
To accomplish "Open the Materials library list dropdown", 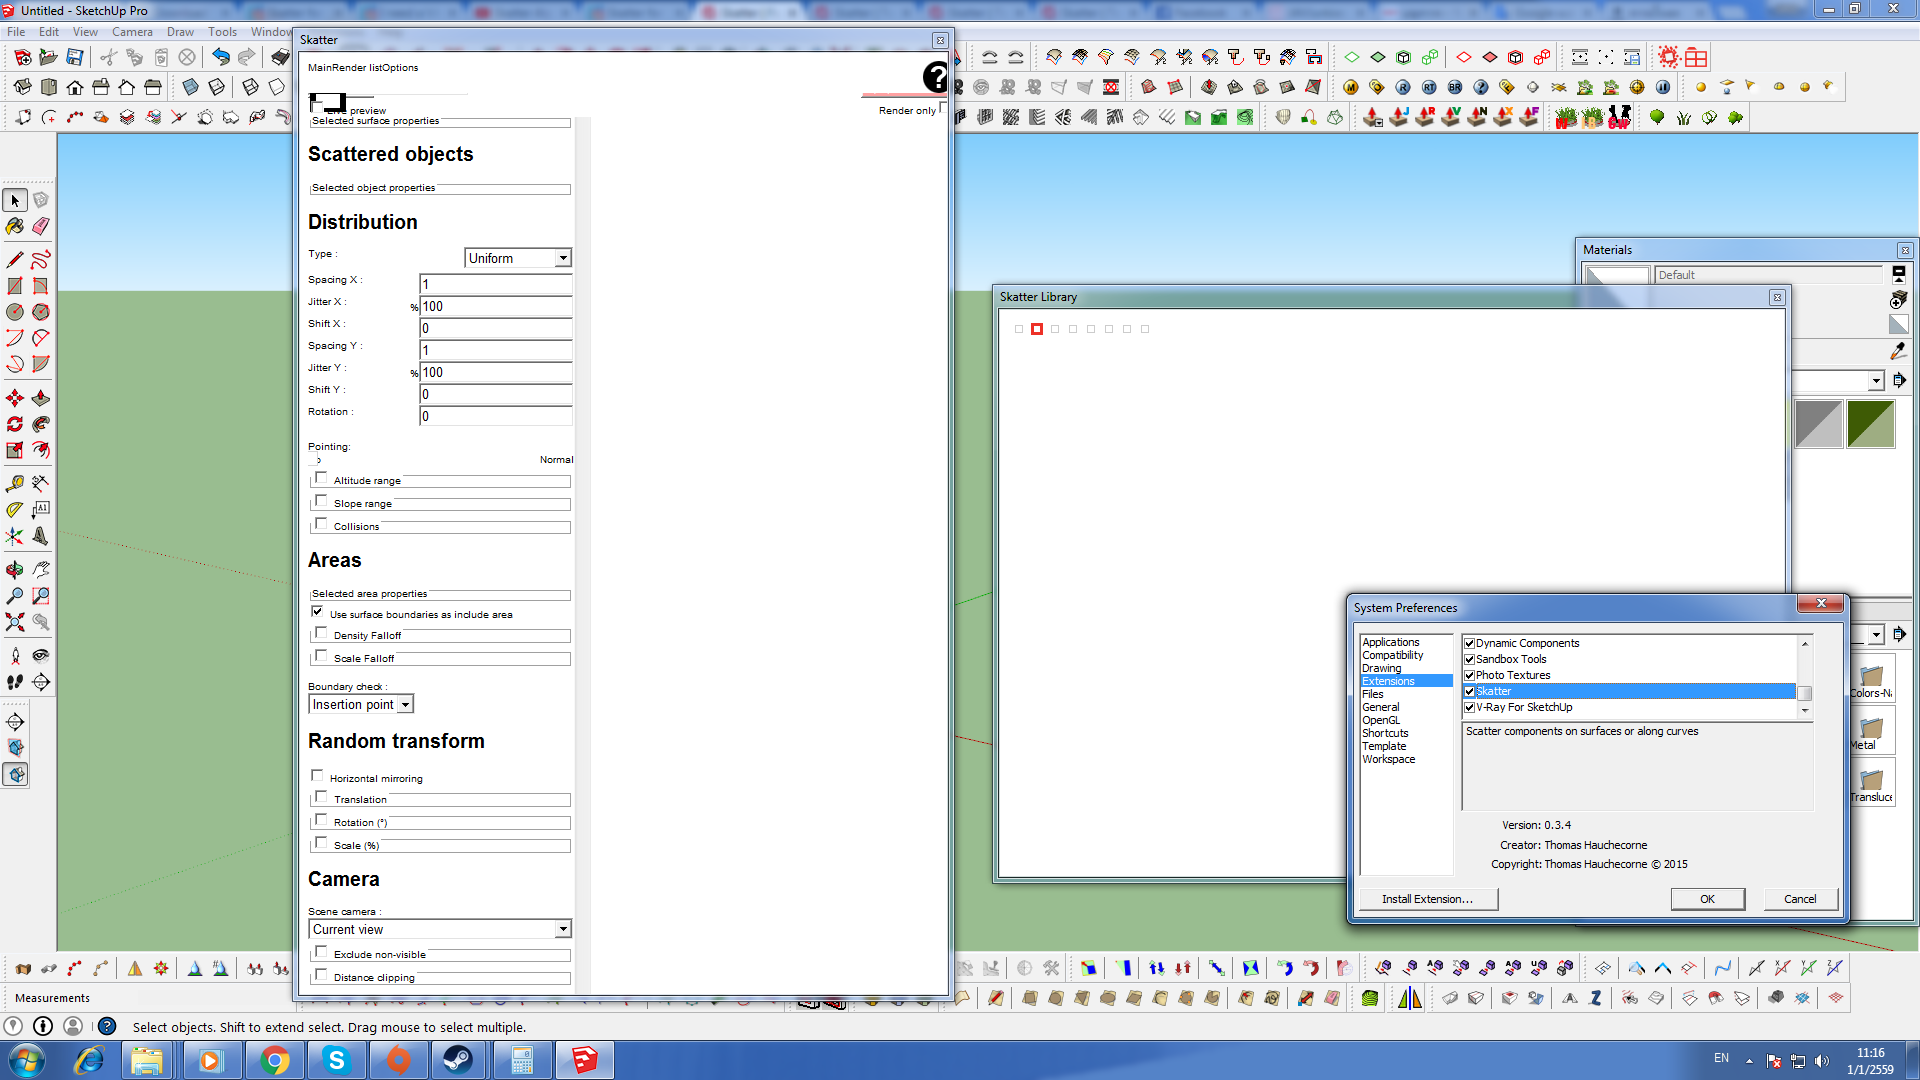I will 1876,381.
